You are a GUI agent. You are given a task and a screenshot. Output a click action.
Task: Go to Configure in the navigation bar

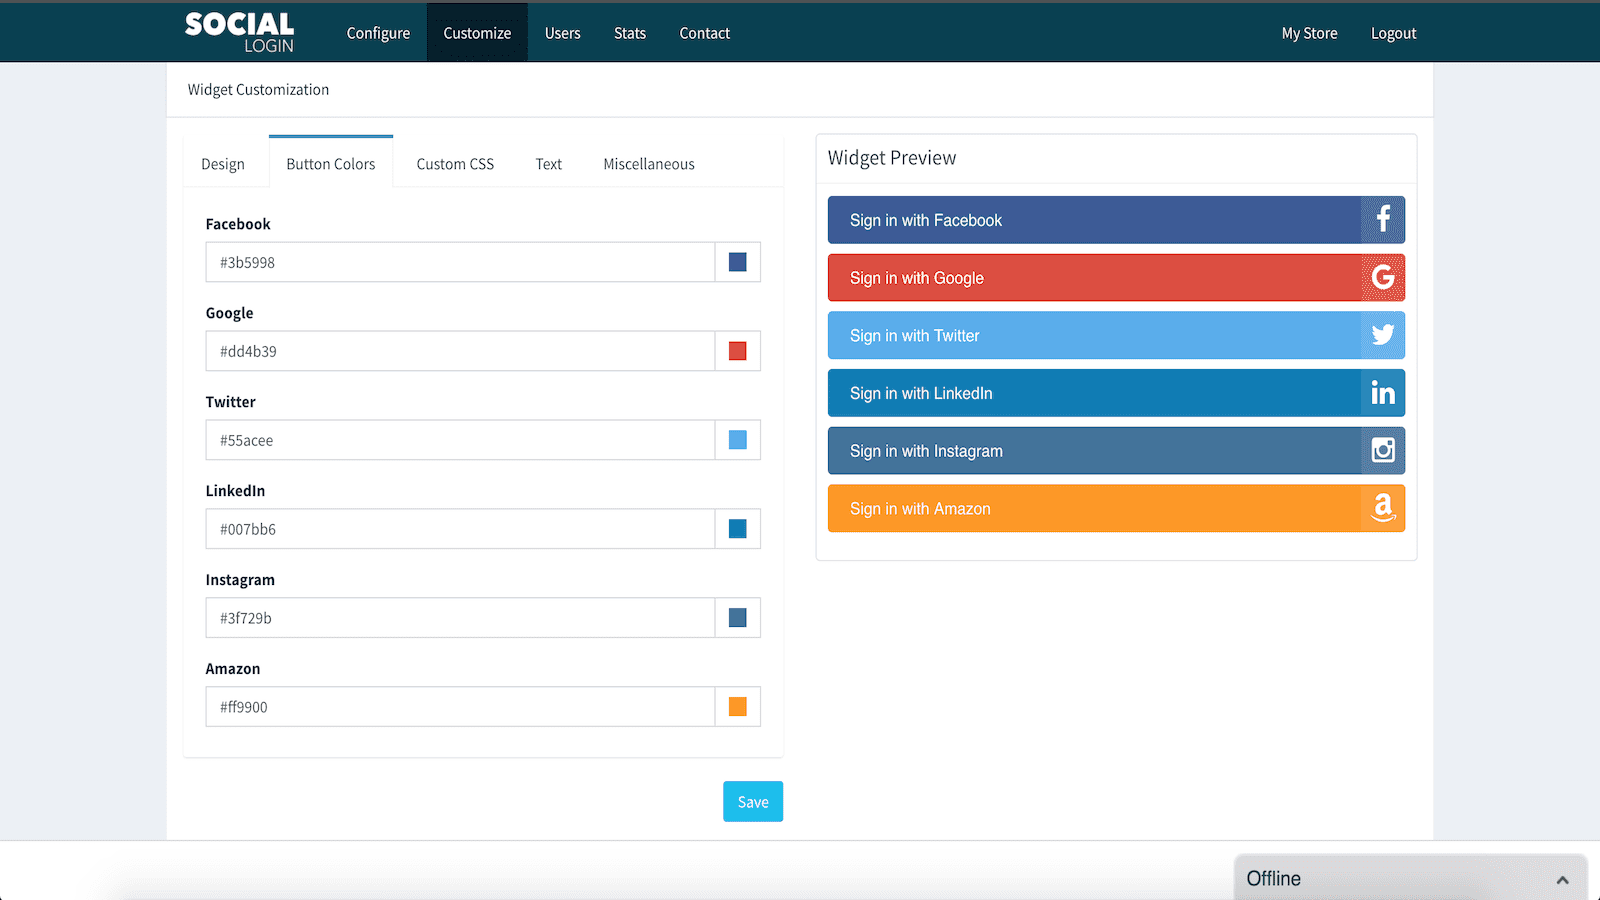tap(378, 33)
